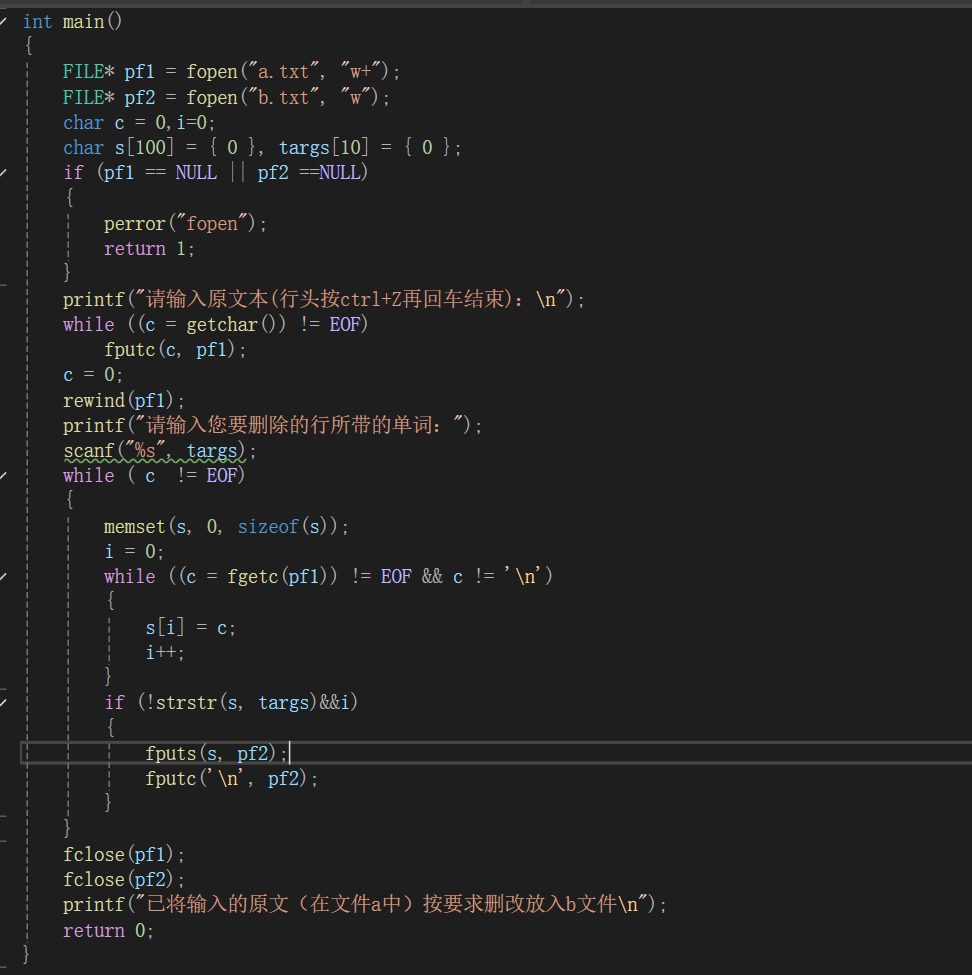Click the 'memset(s, 0, sizeof(s));' line
Screen dimensions: 972x975
point(226,527)
